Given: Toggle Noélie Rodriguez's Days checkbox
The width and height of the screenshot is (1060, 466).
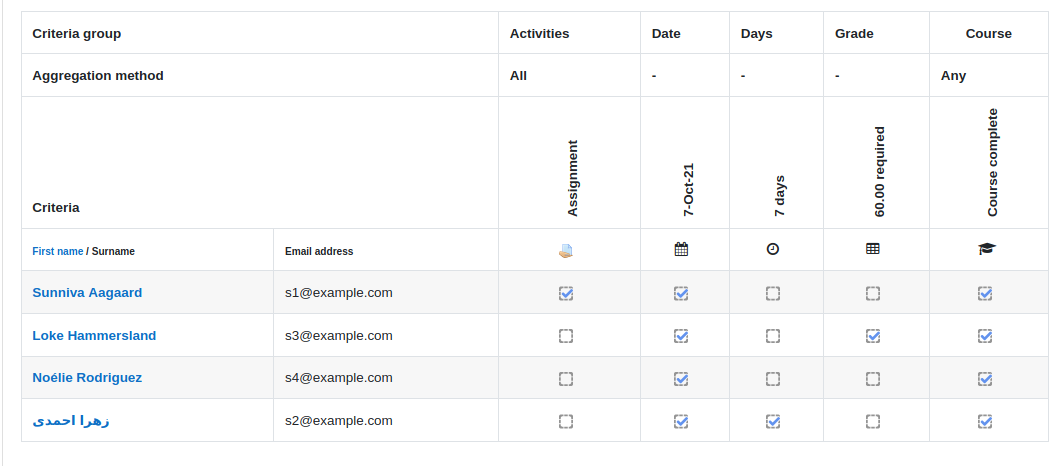Looking at the screenshot, I should pyautogui.click(x=773, y=379).
